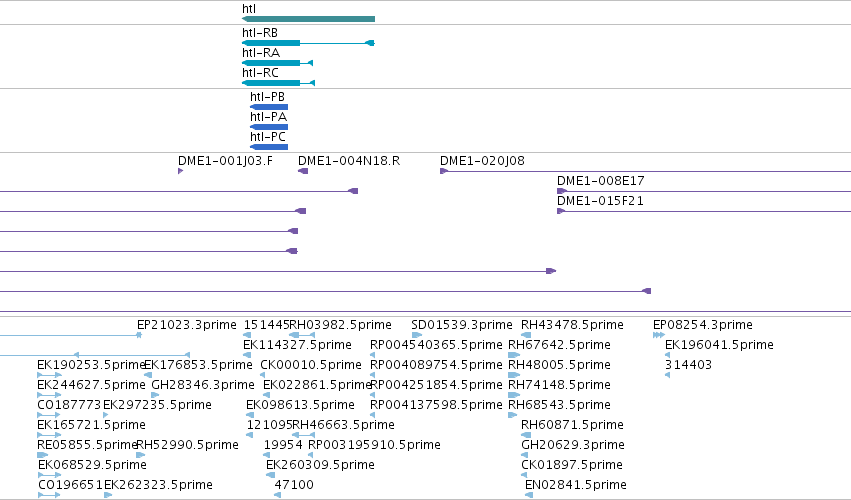Click the RP004251854.5prime label

point(436,385)
